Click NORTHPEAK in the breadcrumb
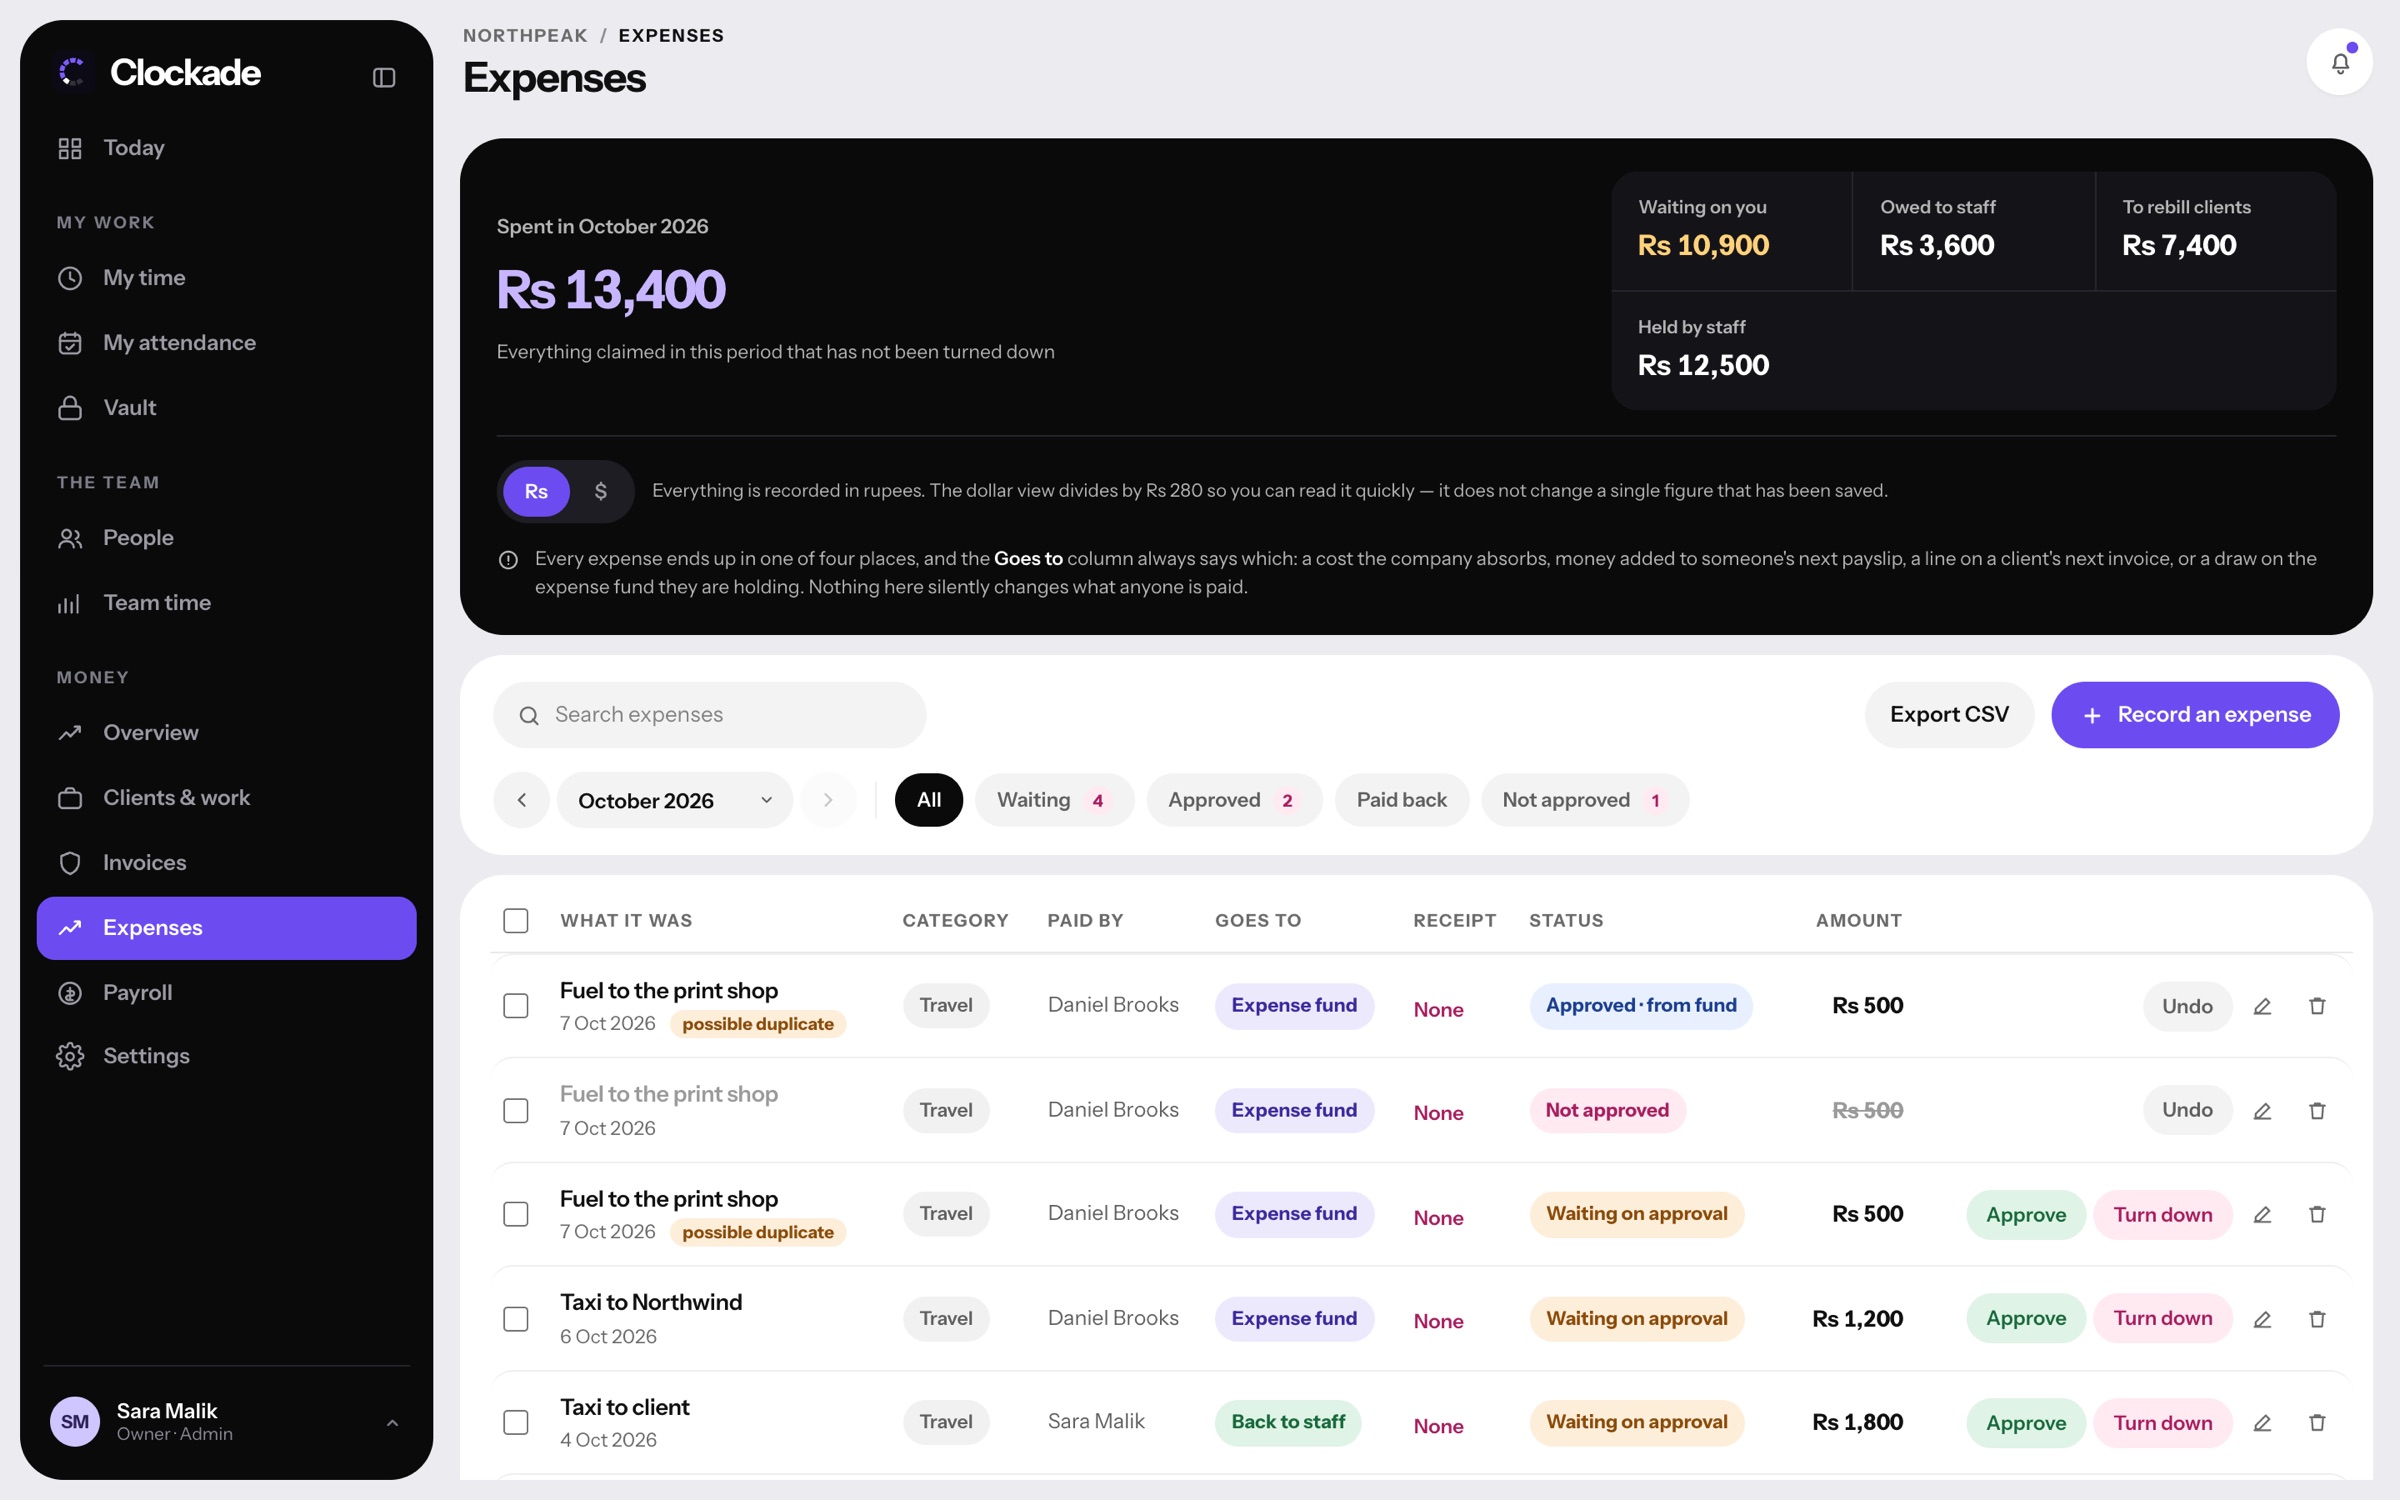 [x=525, y=35]
